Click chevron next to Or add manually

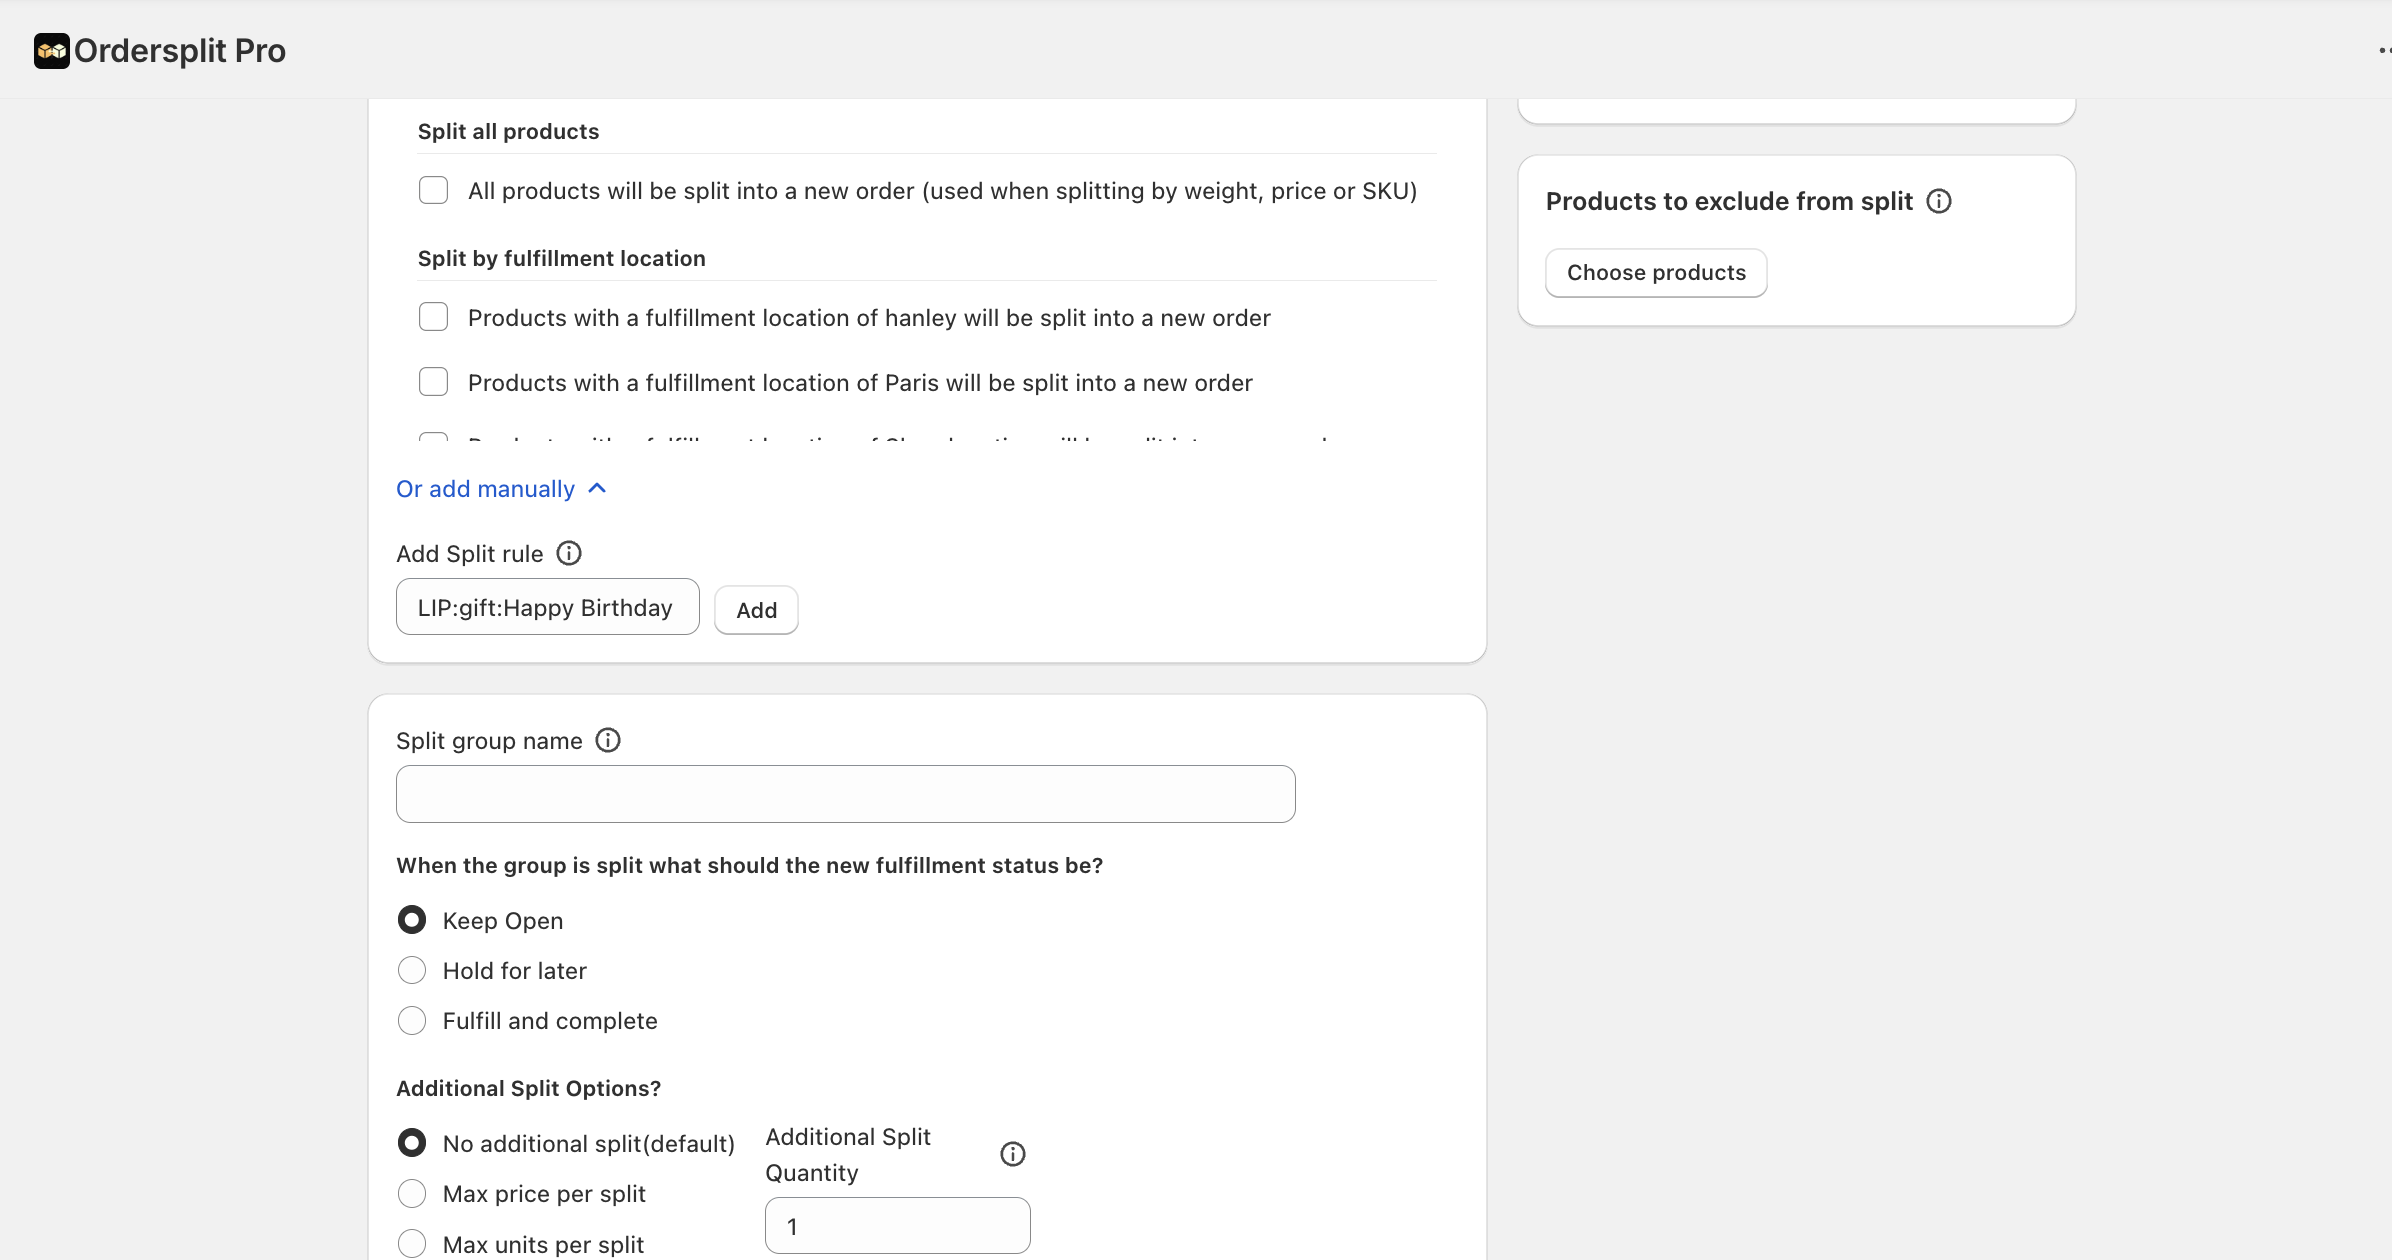597,488
